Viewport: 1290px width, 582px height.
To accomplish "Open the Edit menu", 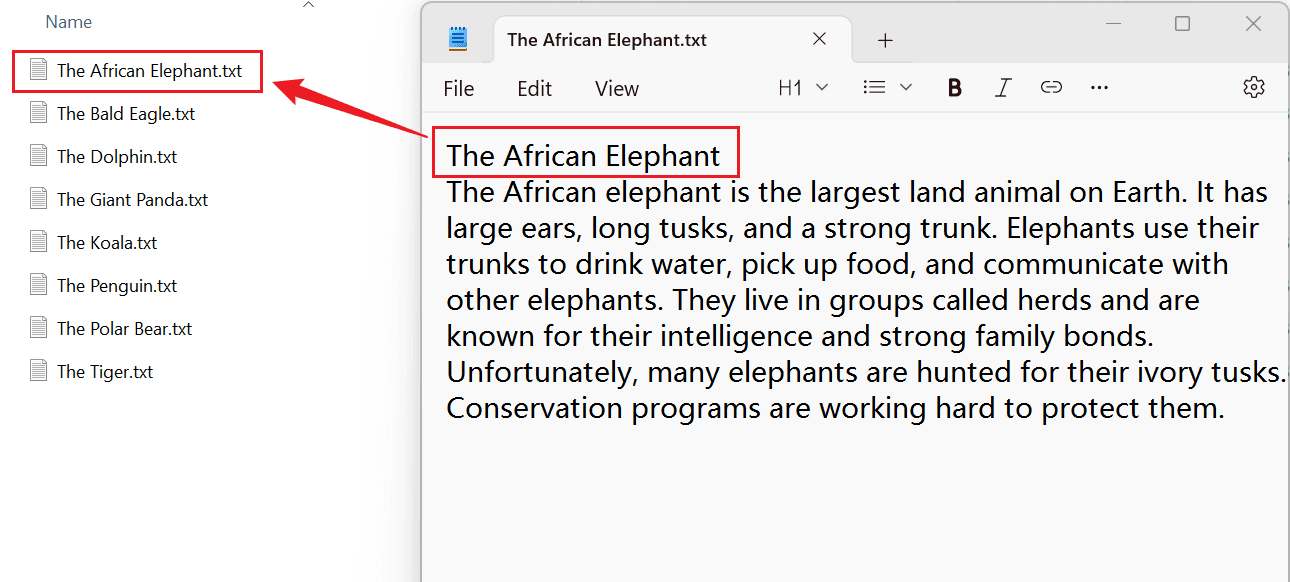I will (535, 89).
